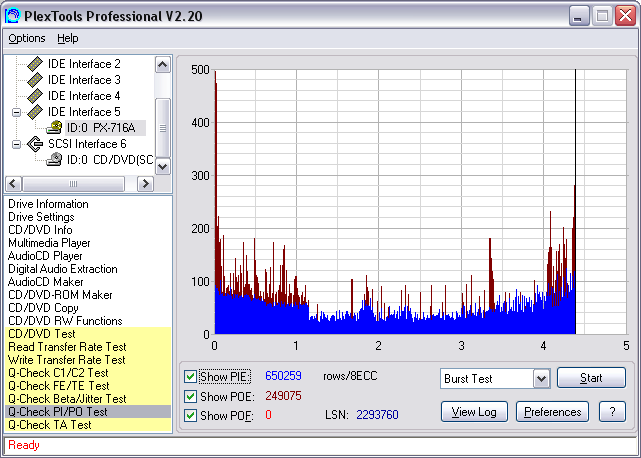Click the IDE Interface 2 chip icon
Screen dimensions: 641x458
pyautogui.click(x=35, y=64)
